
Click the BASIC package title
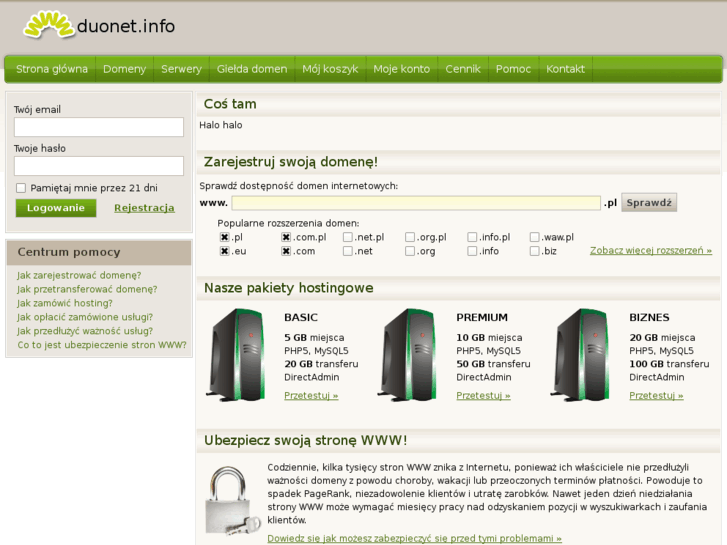301,317
